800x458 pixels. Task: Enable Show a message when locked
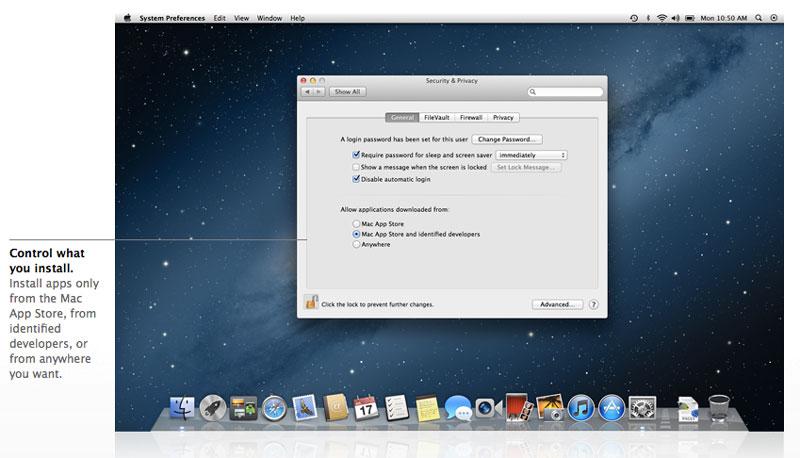356,167
